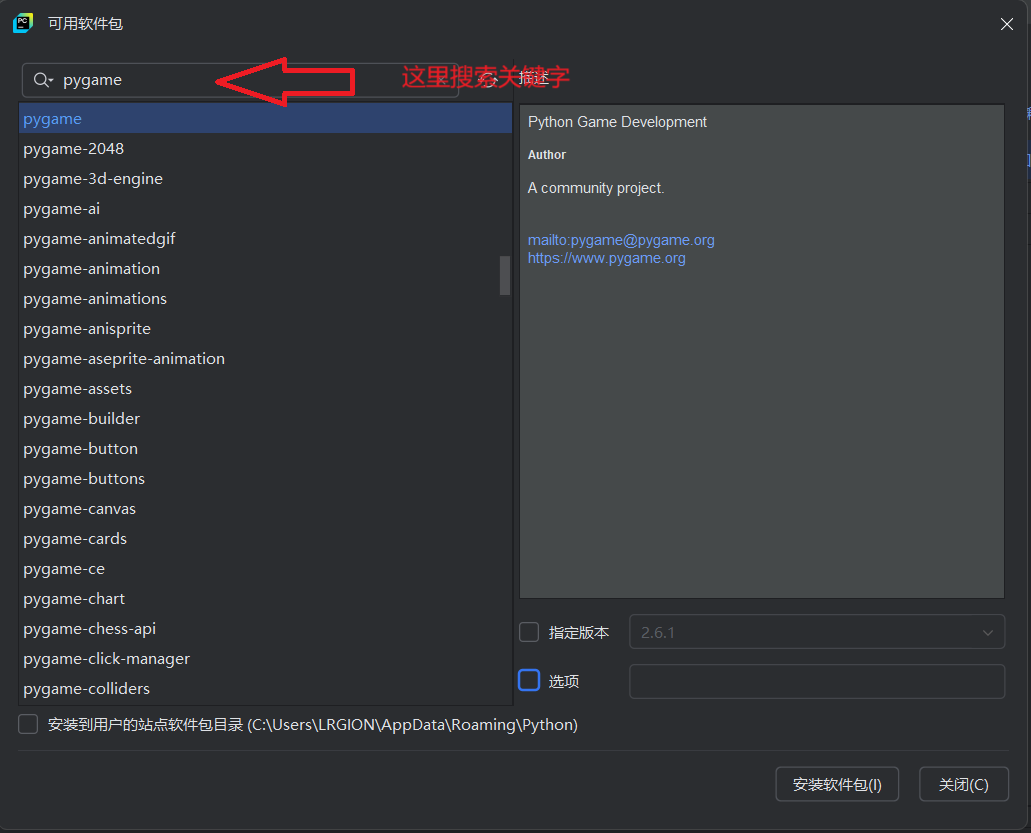Close the 可用软件包 dialog window
The image size is (1031, 833).
pos(1007,24)
